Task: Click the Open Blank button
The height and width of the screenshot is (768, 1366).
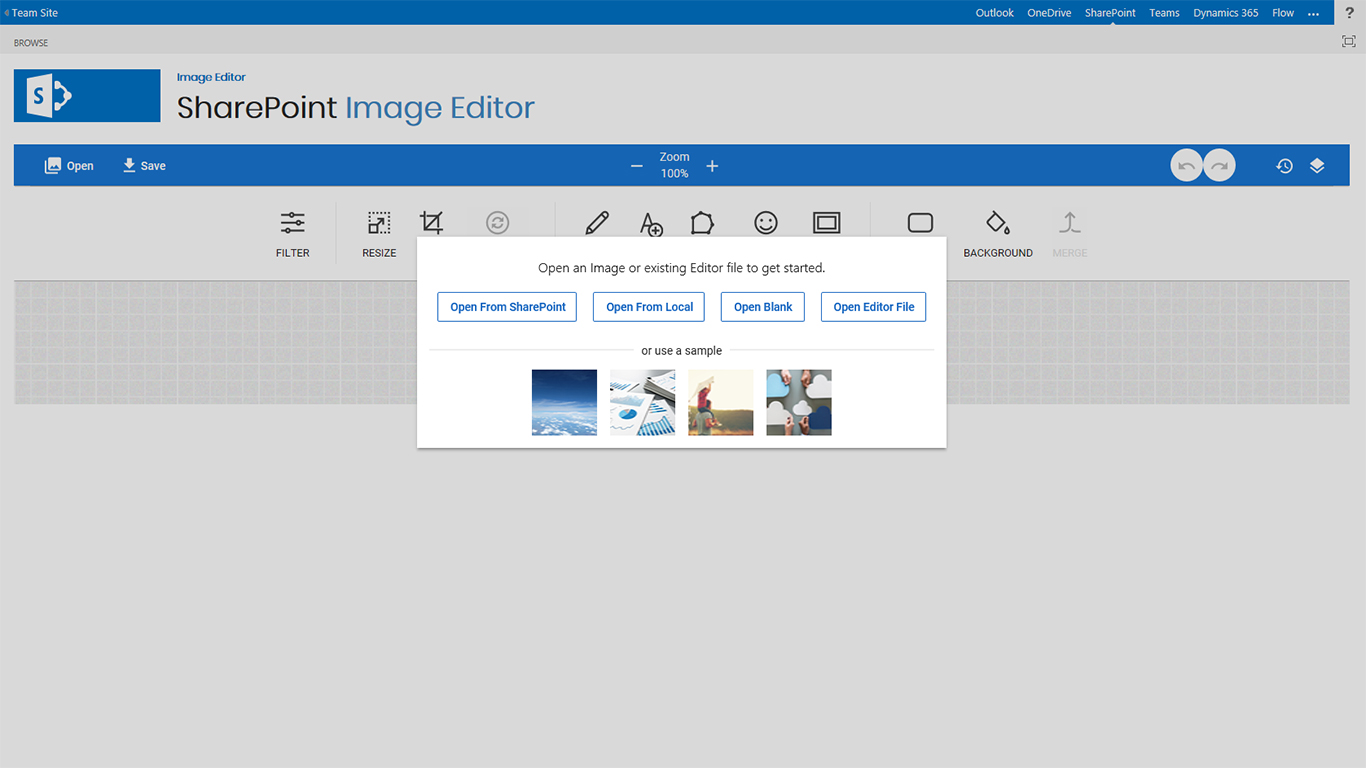Action: click(x=763, y=307)
